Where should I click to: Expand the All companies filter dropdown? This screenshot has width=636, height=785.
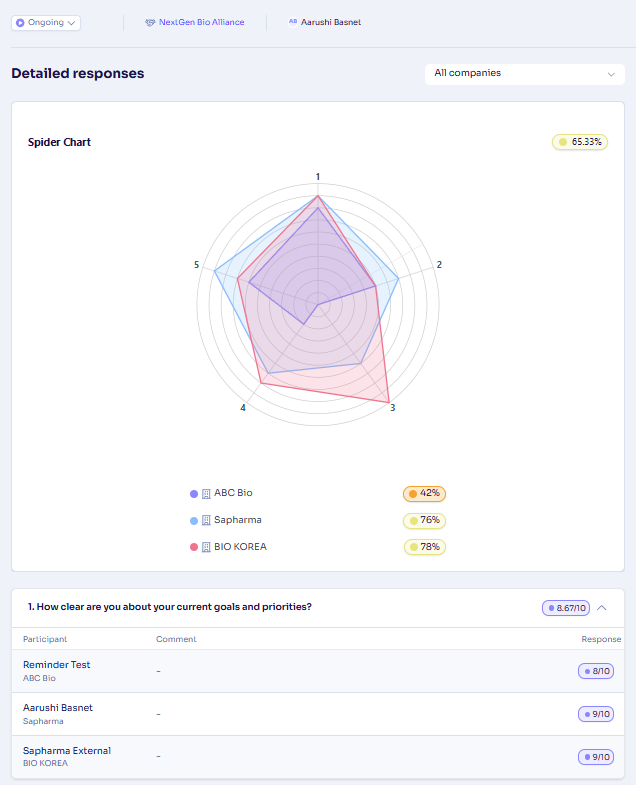tap(524, 74)
